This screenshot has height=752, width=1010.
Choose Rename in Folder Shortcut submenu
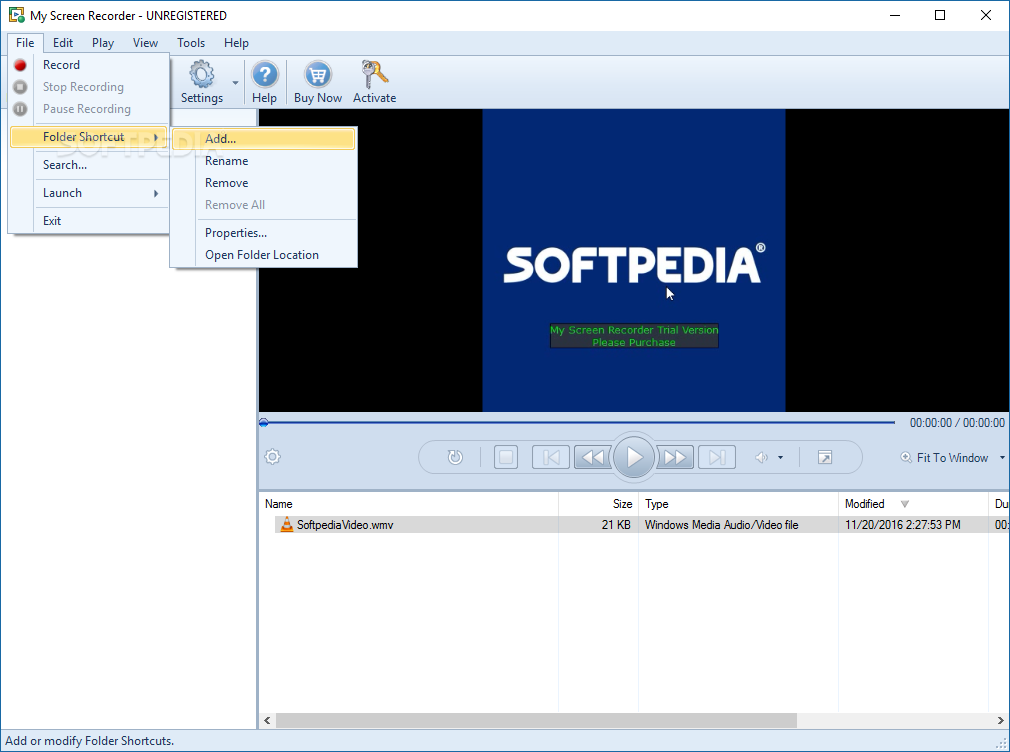pos(263,161)
